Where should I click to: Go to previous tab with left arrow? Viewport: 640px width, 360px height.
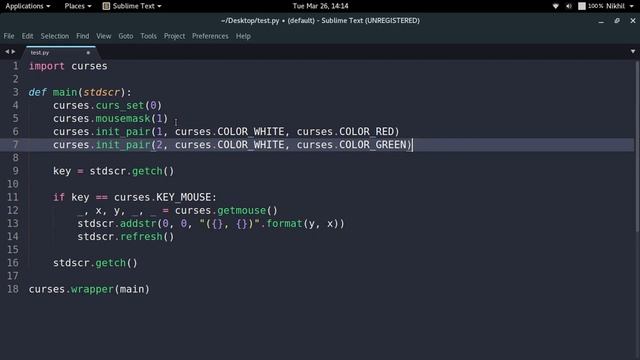pos(7,51)
